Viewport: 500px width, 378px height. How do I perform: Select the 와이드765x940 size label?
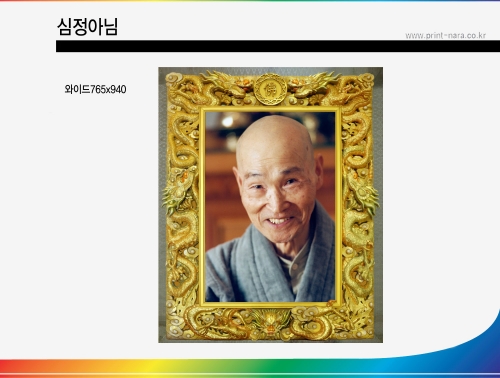95,89
